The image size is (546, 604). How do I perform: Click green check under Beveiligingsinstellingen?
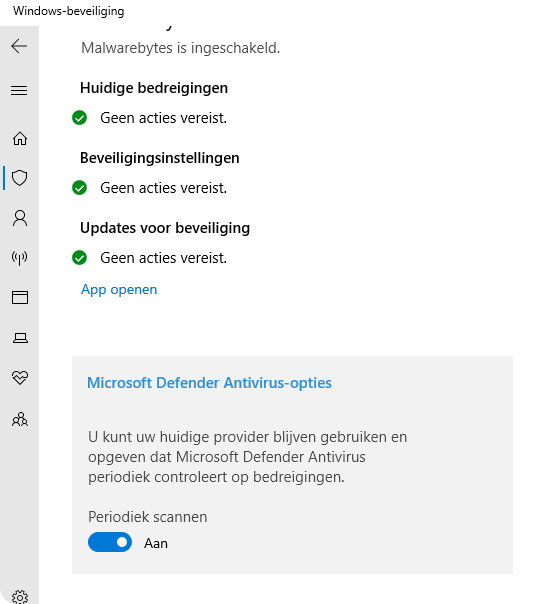point(79,188)
